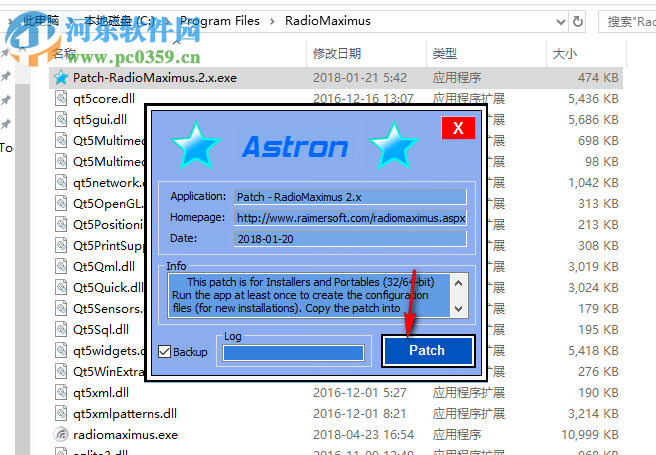Image resolution: width=656 pixels, height=455 pixels.
Task: Select file name Qt5Sql.dll
Action: point(101,330)
